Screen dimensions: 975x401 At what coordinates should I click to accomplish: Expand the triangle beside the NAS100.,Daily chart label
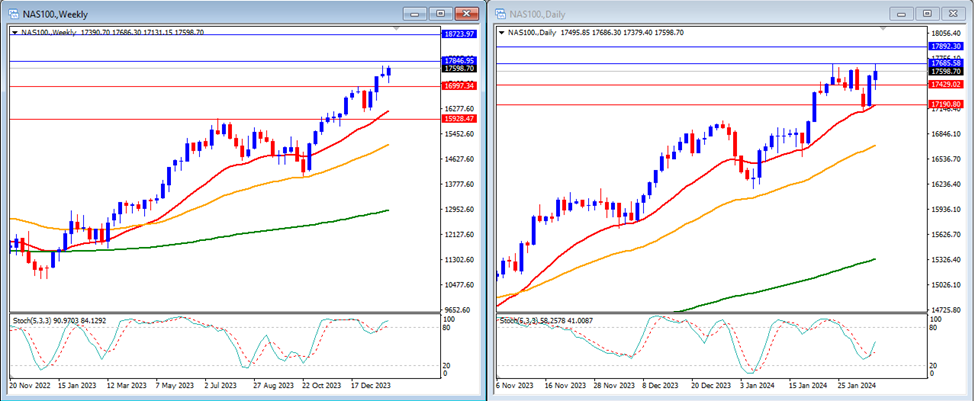pyautogui.click(x=502, y=32)
